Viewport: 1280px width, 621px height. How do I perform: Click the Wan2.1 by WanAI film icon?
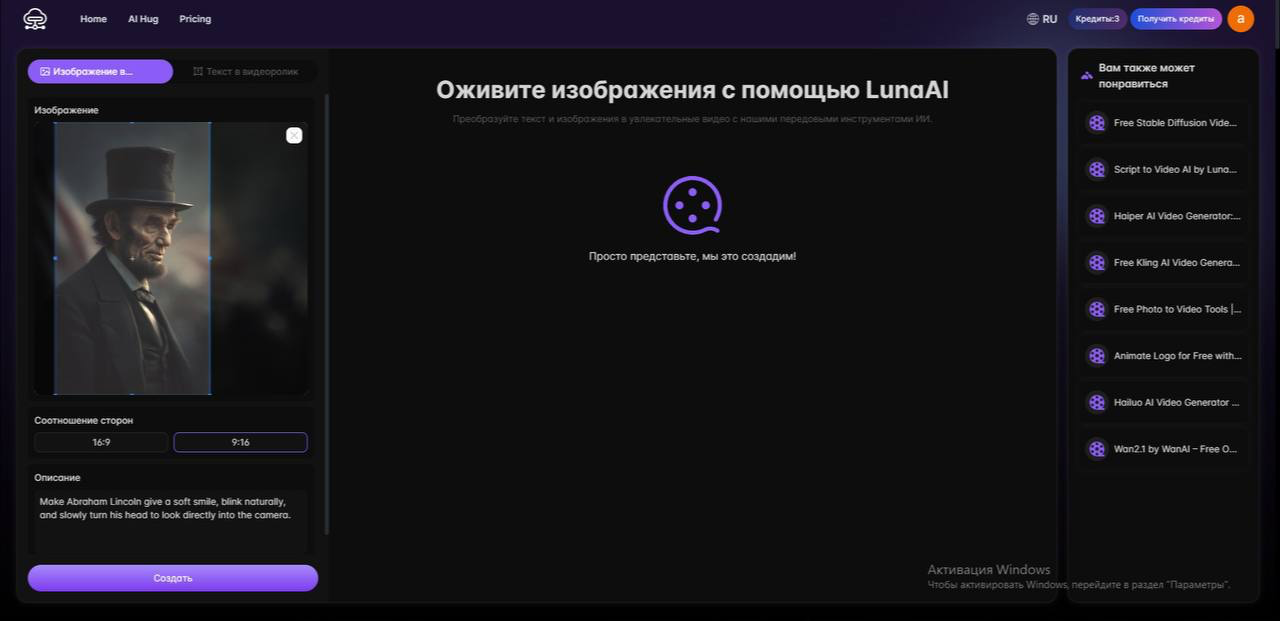(1097, 449)
